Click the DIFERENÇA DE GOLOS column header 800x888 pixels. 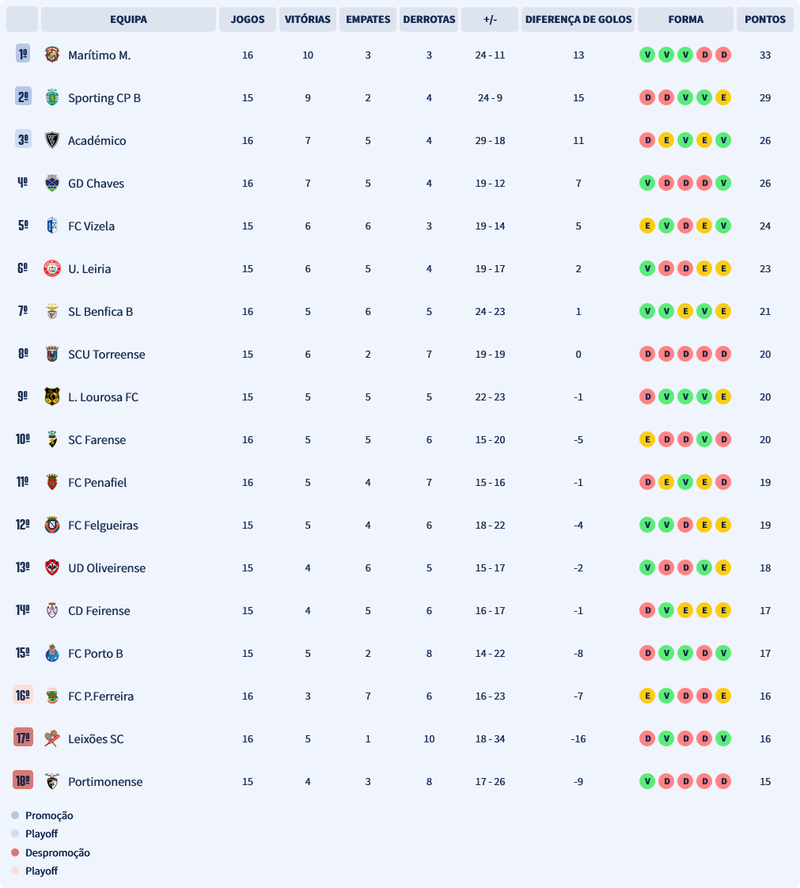click(x=578, y=20)
